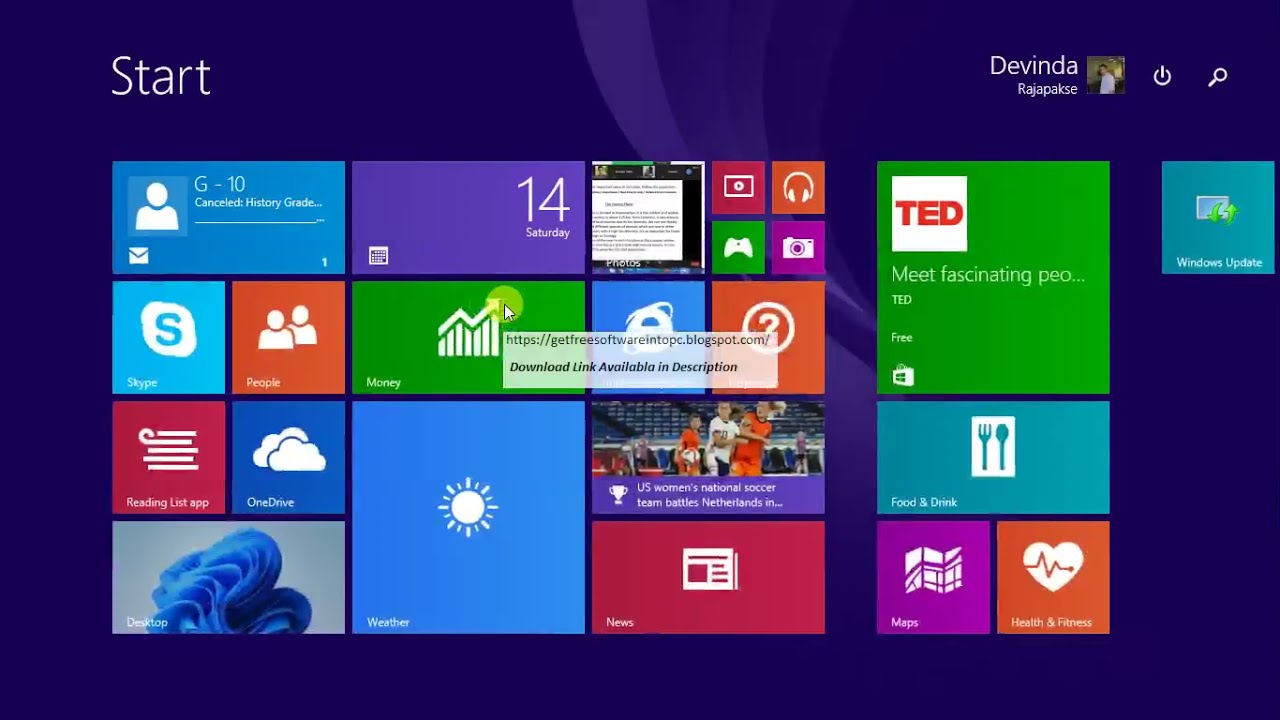Open the Sports tile about US women's soccer
The height and width of the screenshot is (720, 1280).
pos(708,457)
